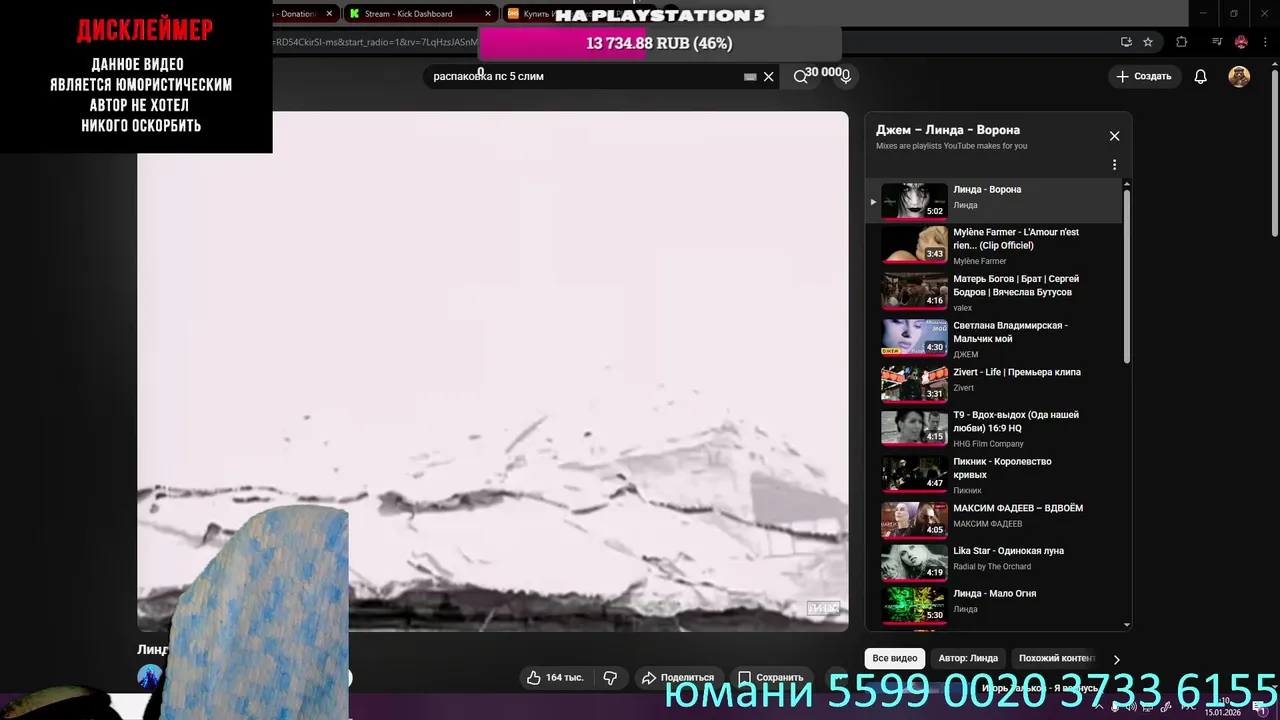Viewport: 1280px width, 720px height.
Task: Close the Kick Dashboard tab
Action: pyautogui.click(x=488, y=14)
